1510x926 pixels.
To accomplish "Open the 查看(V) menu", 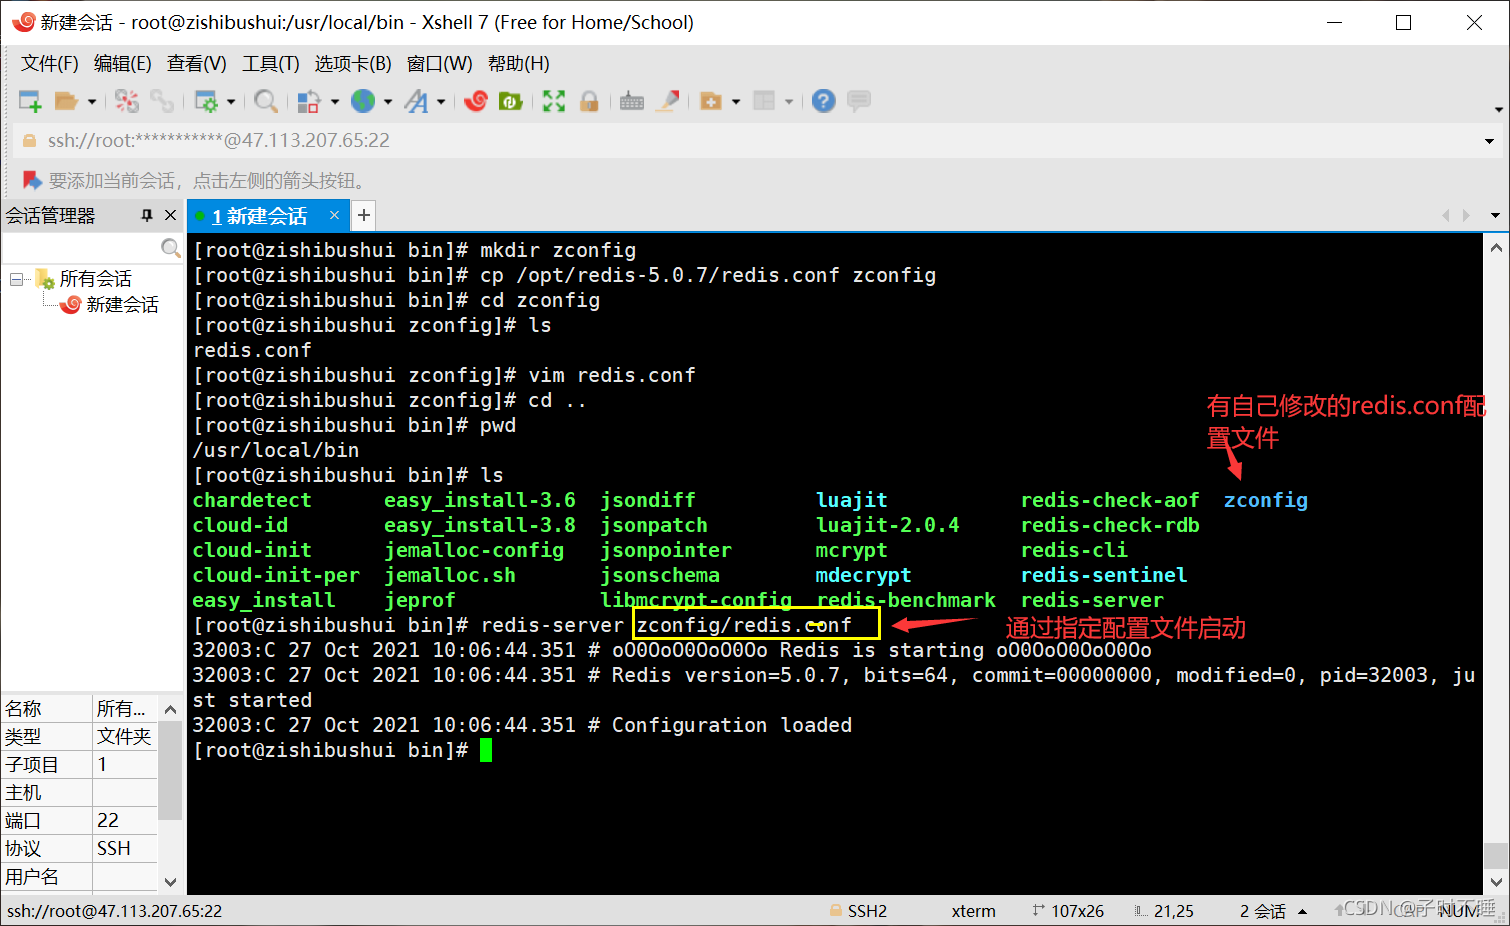I will 196,64.
